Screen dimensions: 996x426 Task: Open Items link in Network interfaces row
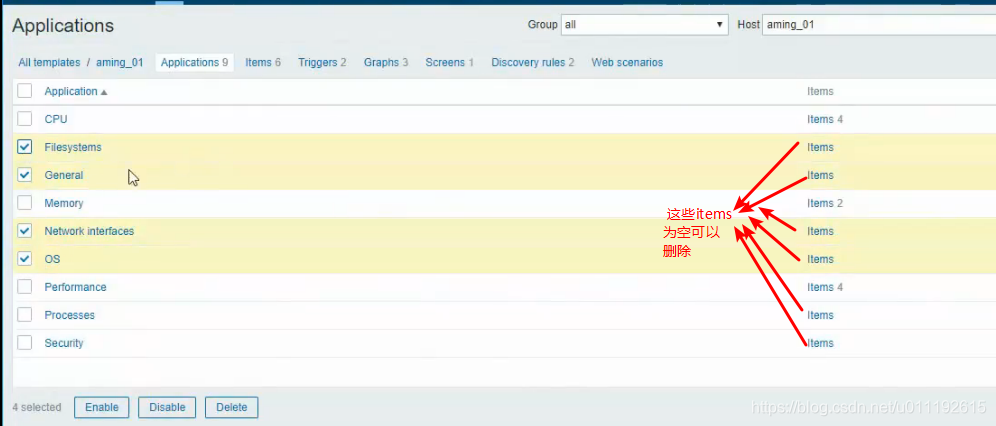820,231
